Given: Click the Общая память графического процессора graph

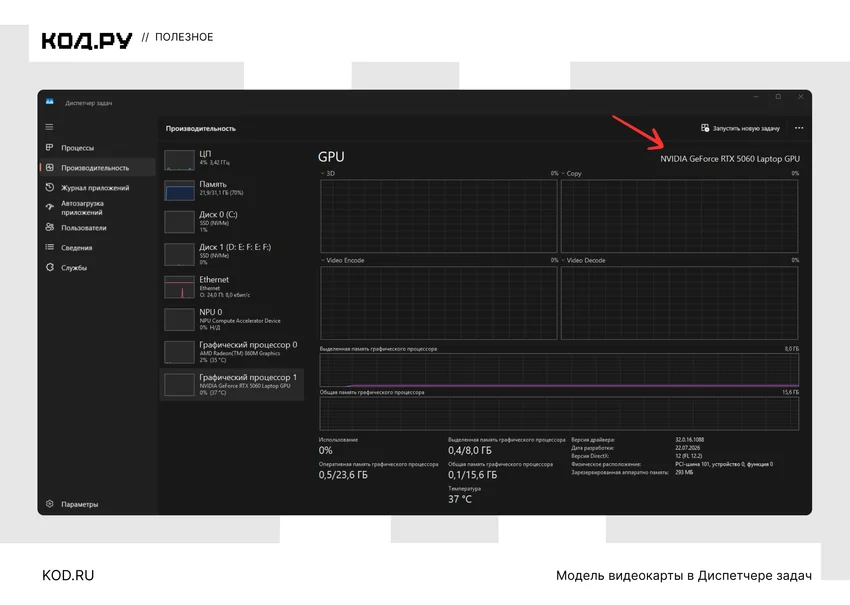Looking at the screenshot, I should (559, 413).
